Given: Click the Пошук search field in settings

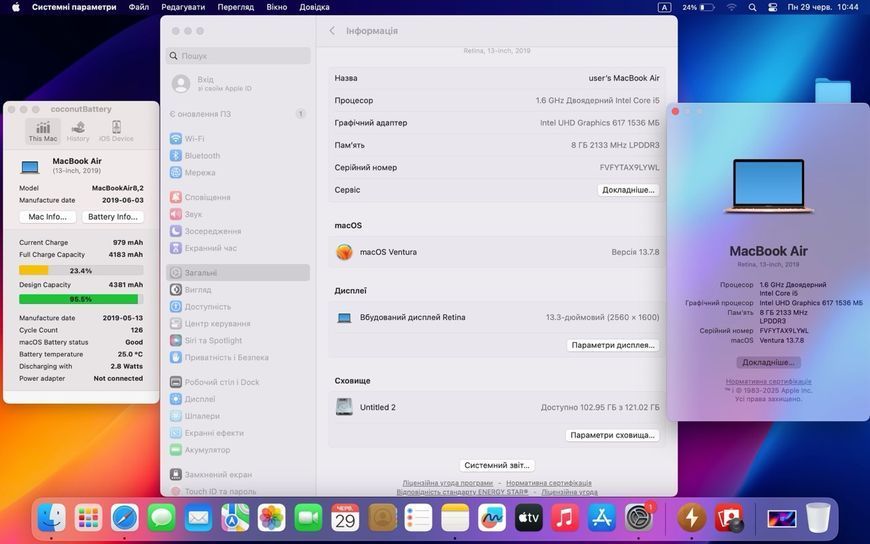Looking at the screenshot, I should tap(238, 56).
